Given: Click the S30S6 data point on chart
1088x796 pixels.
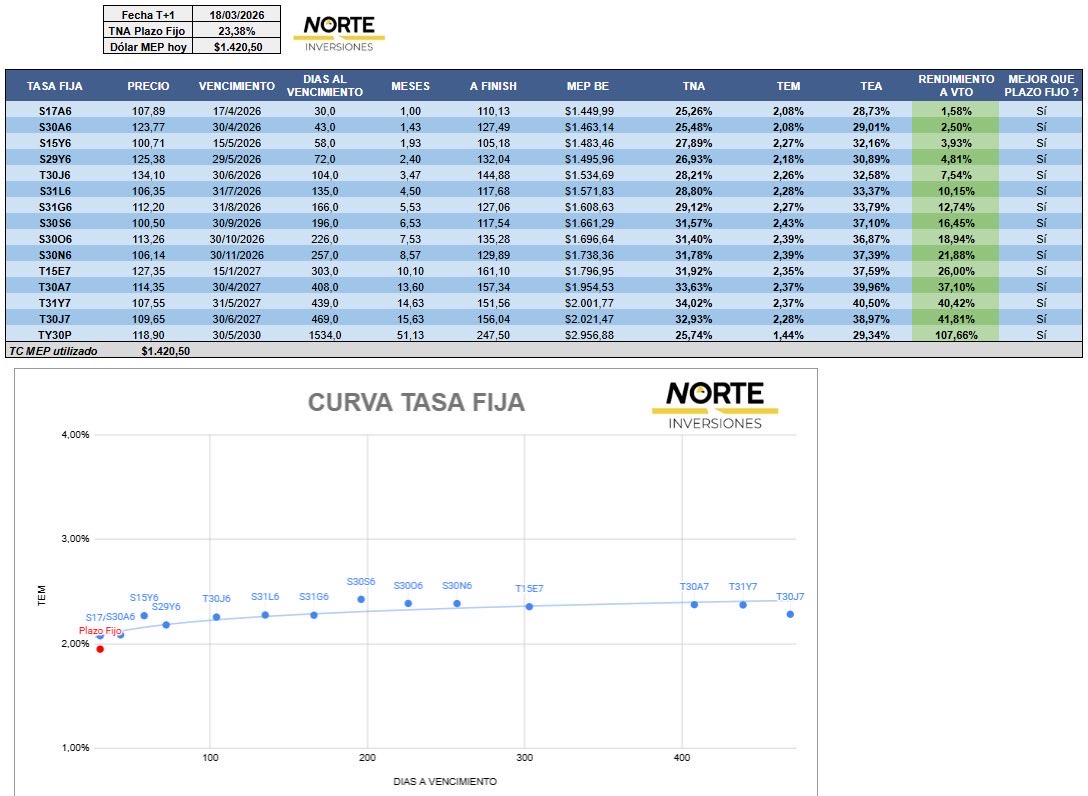Looking at the screenshot, I should click(361, 599).
